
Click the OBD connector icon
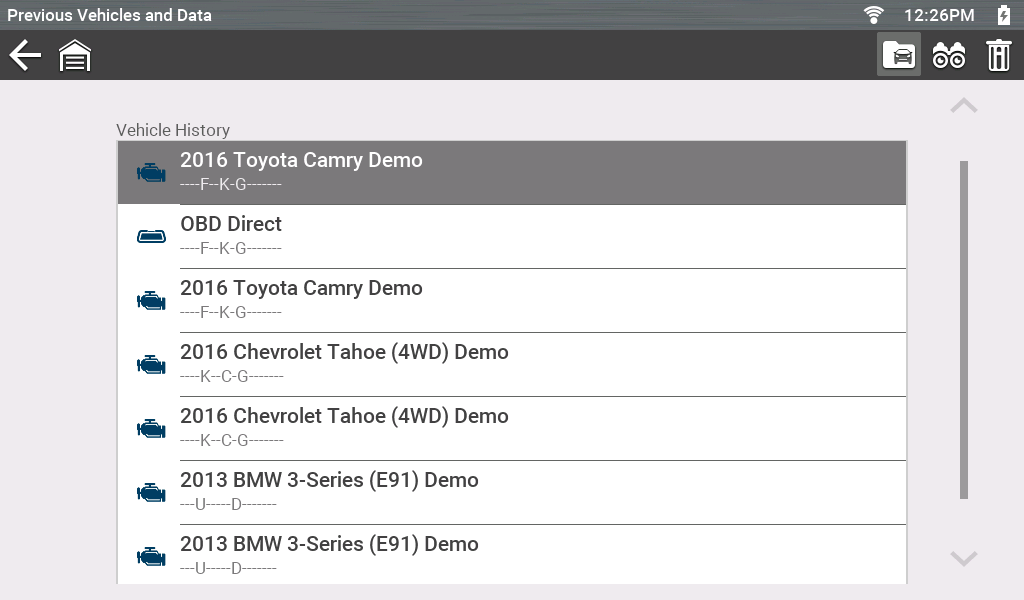tap(151, 236)
